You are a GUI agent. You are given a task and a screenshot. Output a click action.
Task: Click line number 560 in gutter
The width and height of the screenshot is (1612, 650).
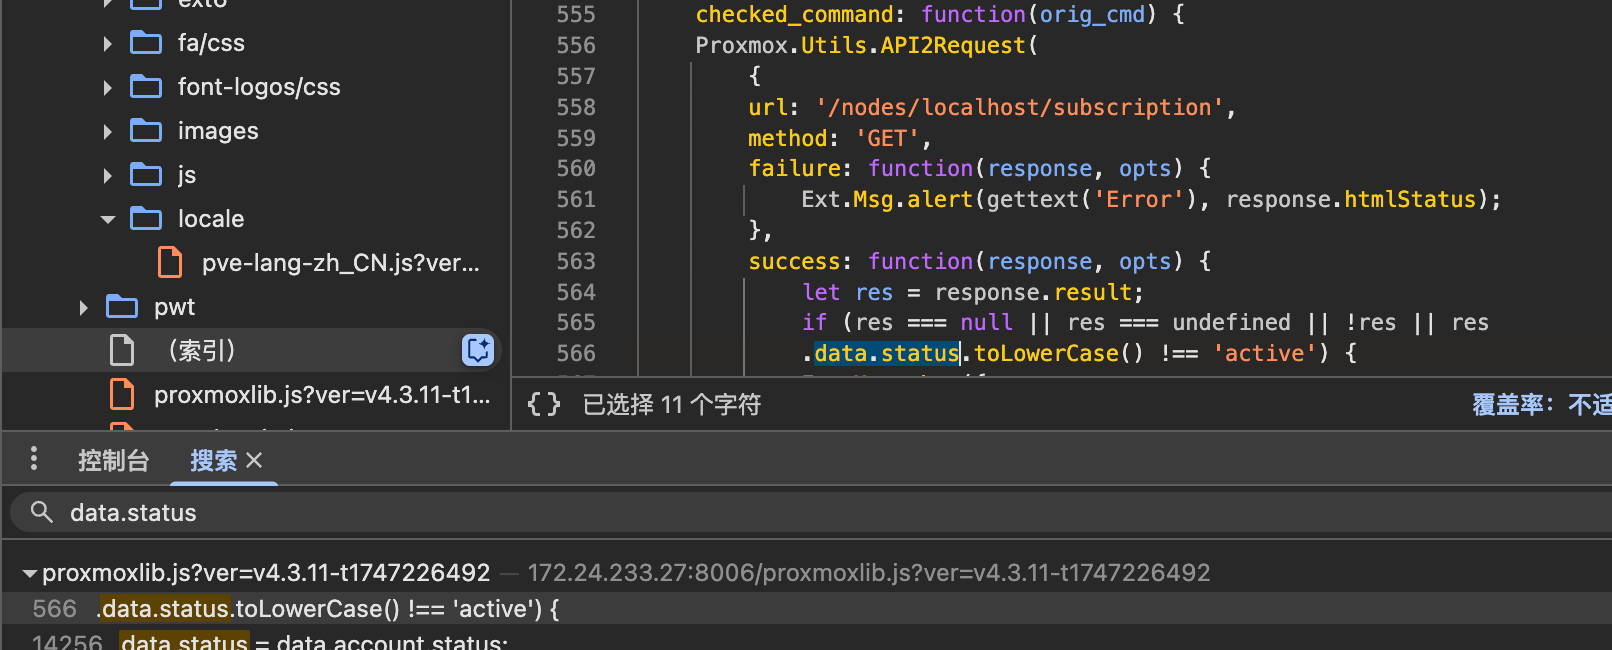pyautogui.click(x=576, y=168)
